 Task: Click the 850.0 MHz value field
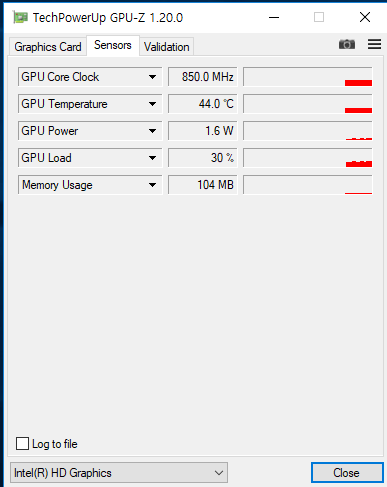click(203, 77)
